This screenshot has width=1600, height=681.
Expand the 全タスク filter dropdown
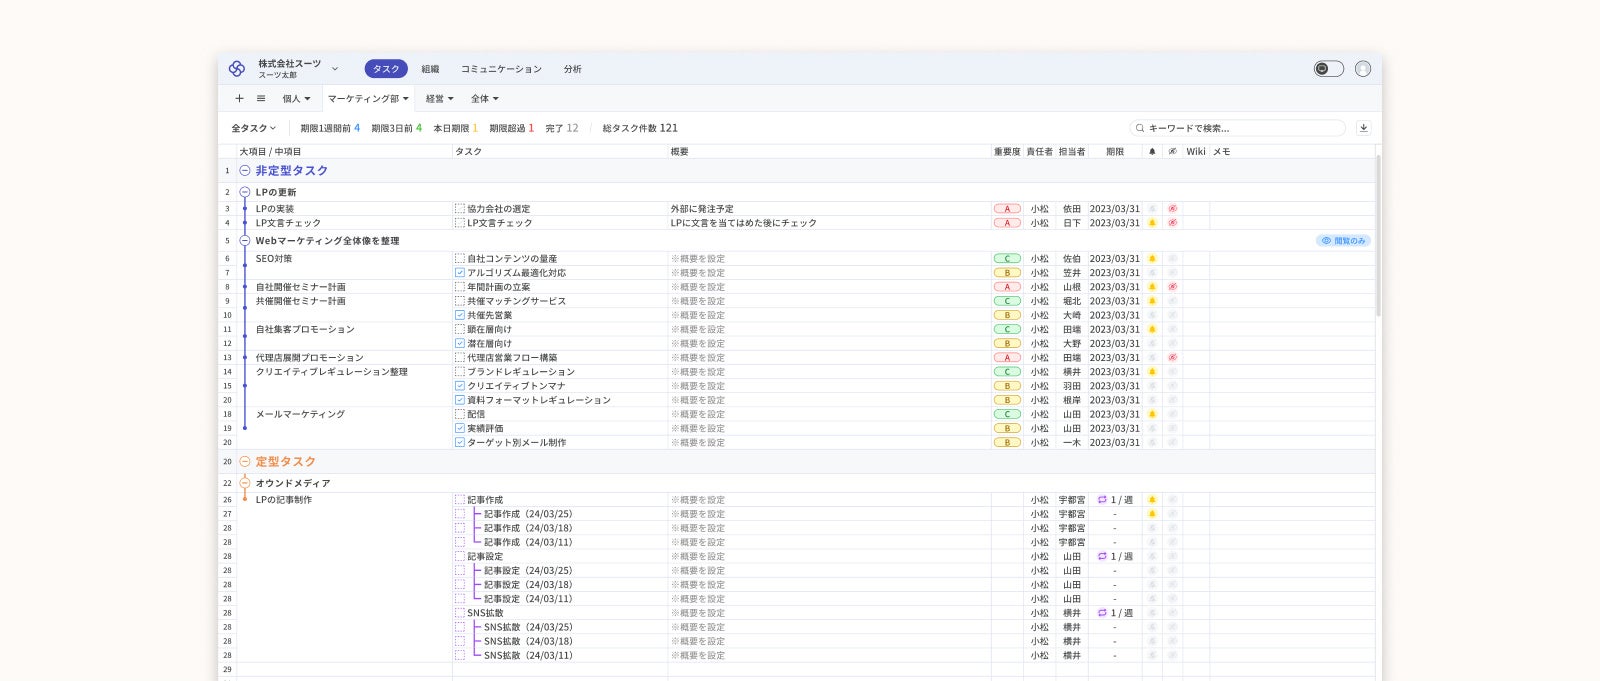(x=253, y=128)
